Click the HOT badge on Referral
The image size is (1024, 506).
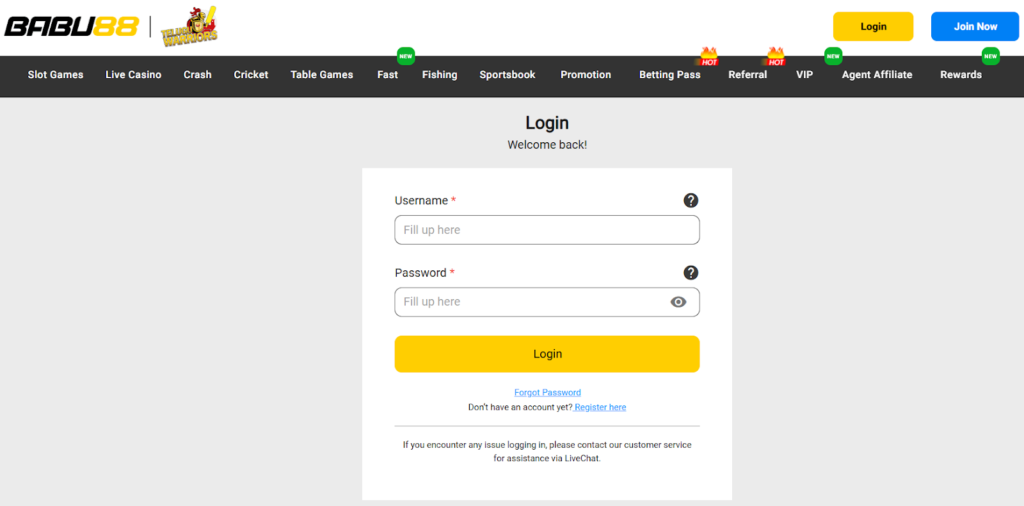tap(775, 56)
